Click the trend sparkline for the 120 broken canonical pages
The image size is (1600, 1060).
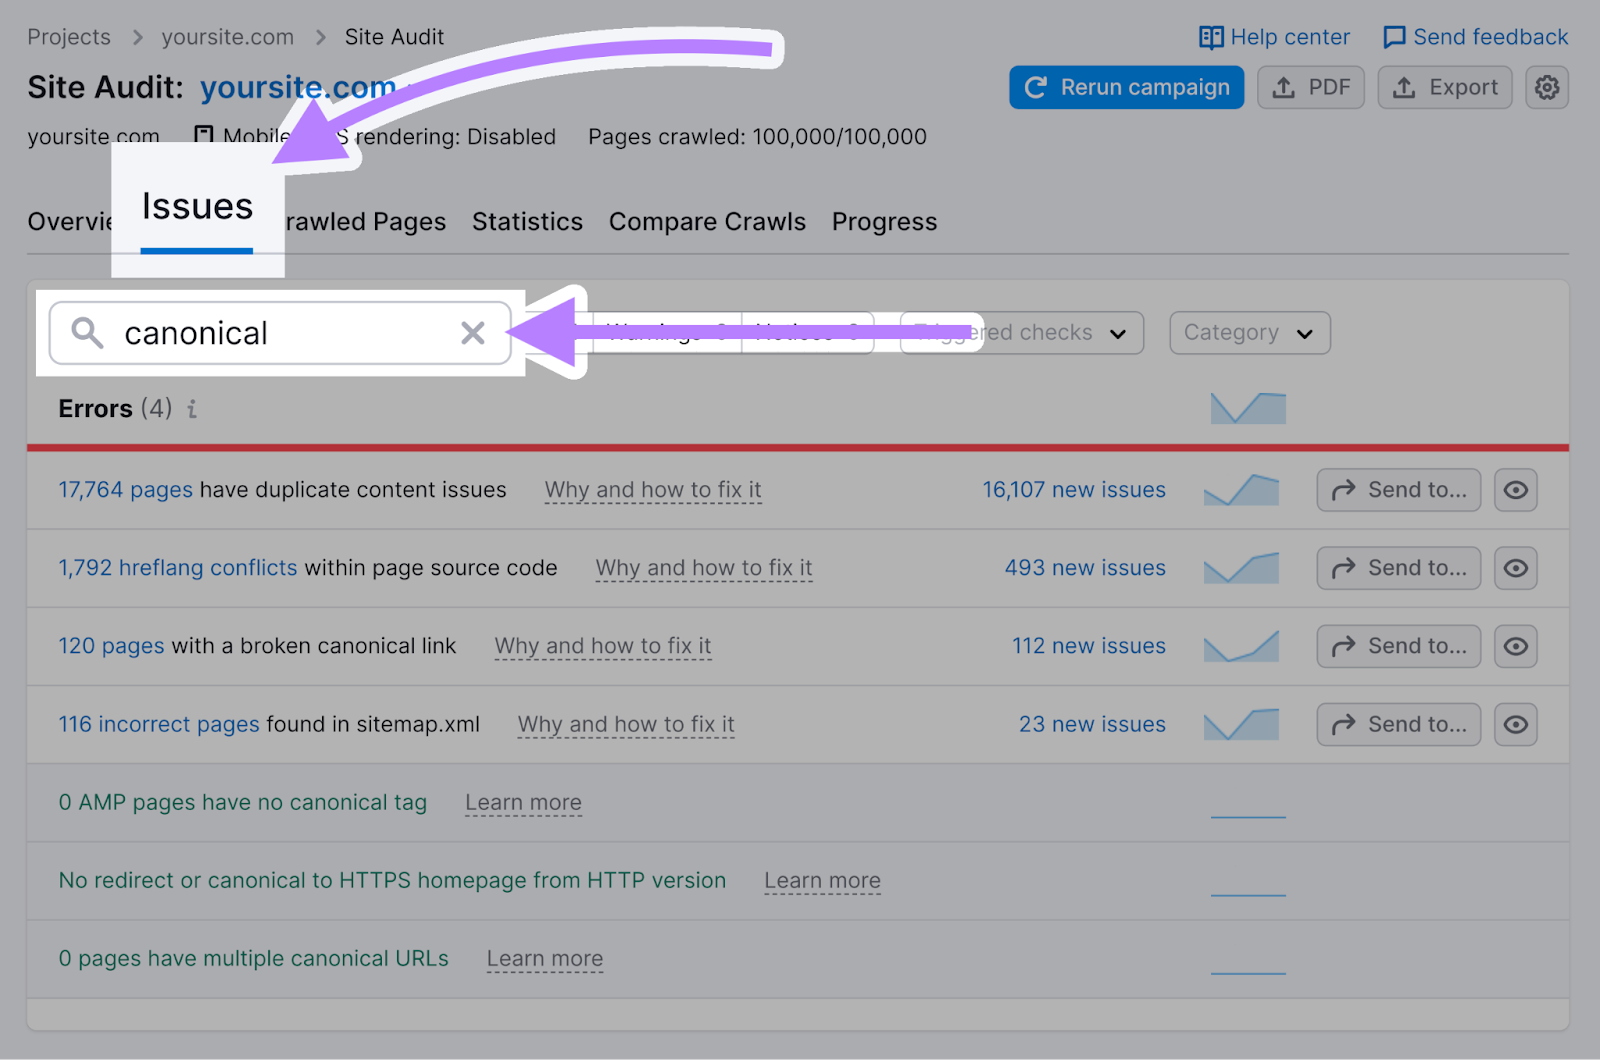click(1241, 646)
